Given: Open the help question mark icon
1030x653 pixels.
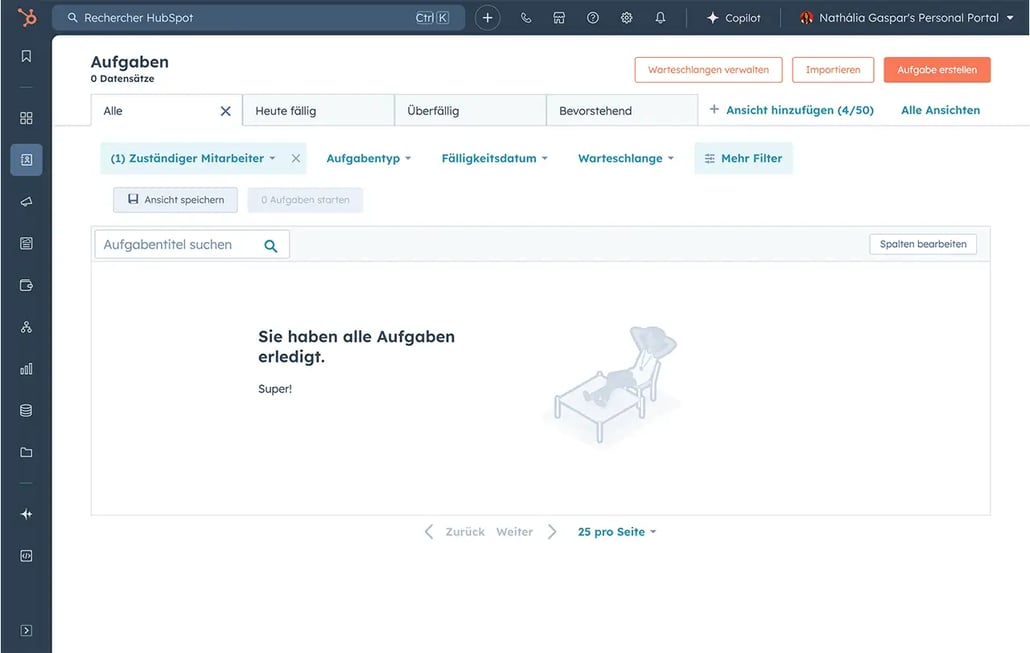Looking at the screenshot, I should click(593, 17).
